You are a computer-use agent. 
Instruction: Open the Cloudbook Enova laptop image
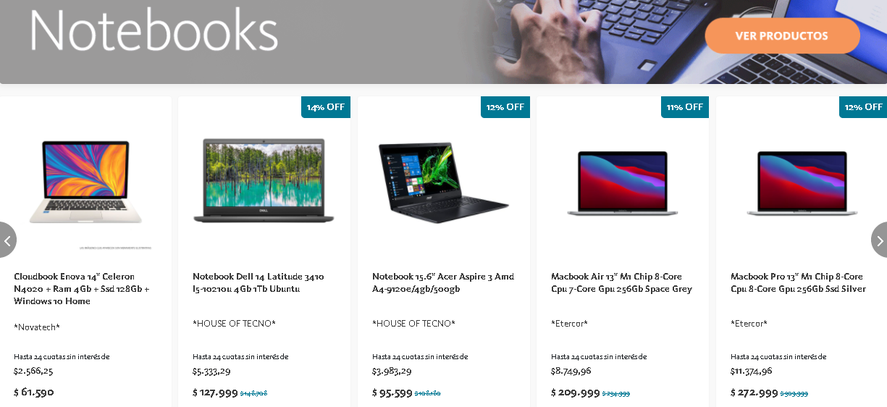(x=85, y=182)
